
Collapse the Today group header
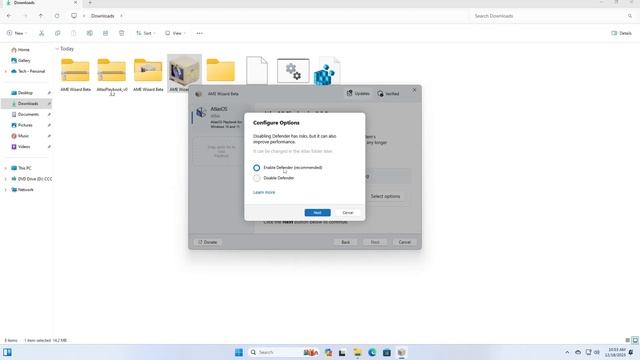[x=57, y=49]
